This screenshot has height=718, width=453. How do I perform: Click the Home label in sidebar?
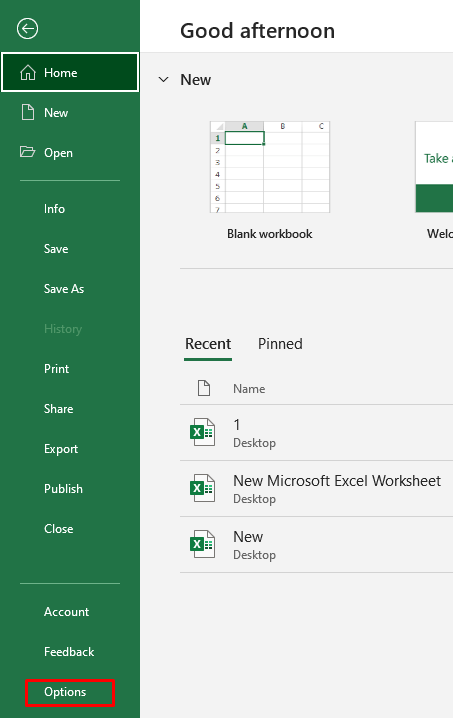60,73
